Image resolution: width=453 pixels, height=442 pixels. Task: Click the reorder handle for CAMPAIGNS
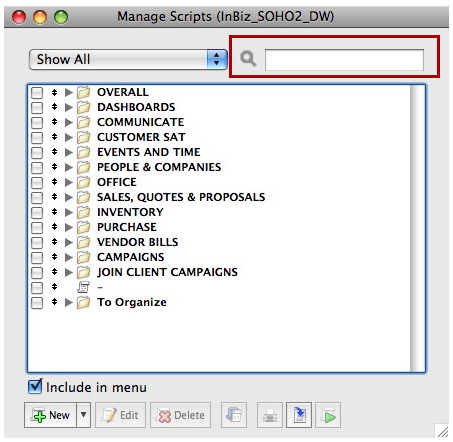54,257
